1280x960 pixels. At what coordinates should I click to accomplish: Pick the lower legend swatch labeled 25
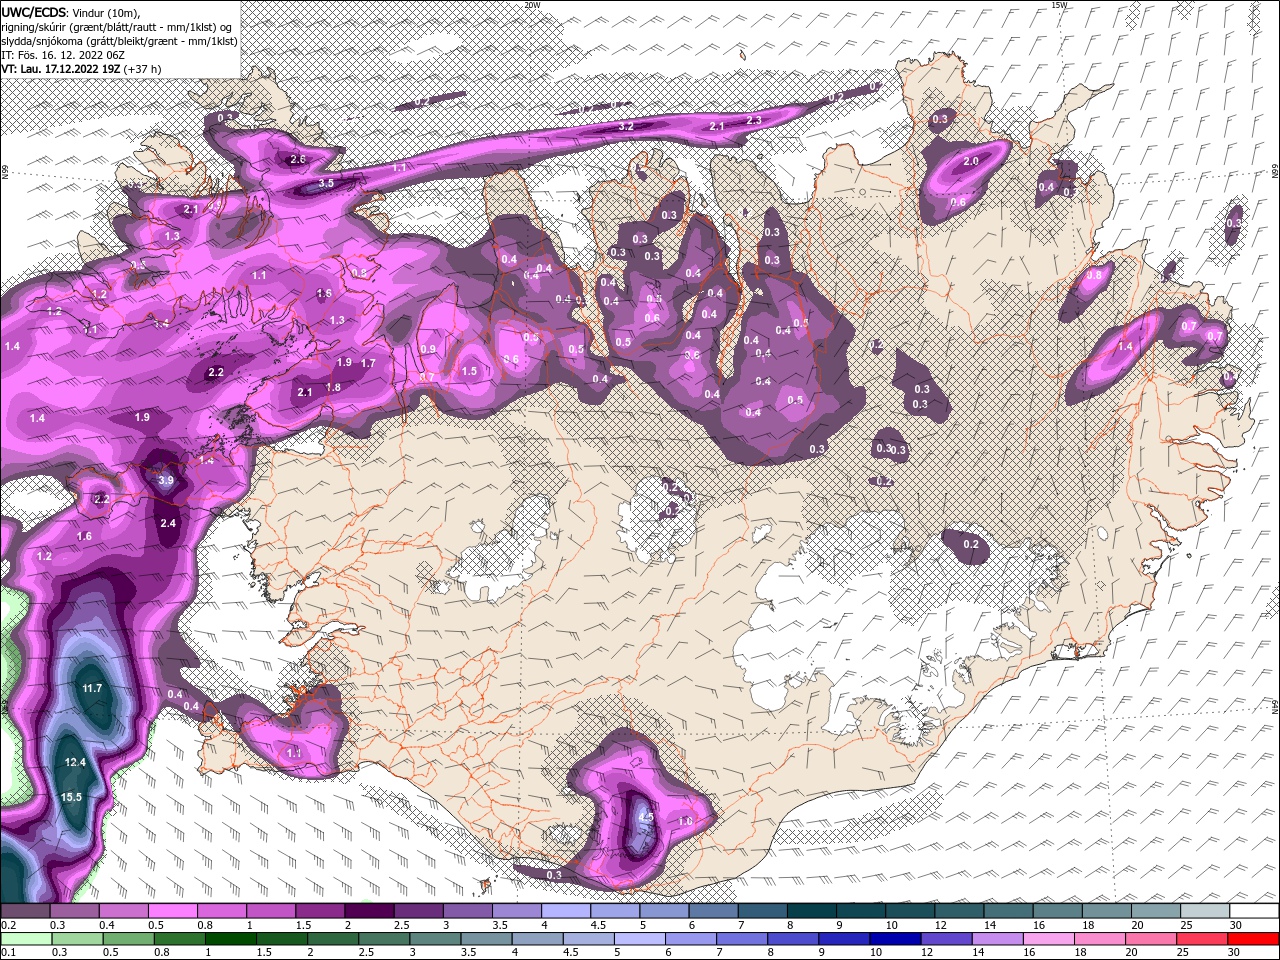tap(1202, 939)
